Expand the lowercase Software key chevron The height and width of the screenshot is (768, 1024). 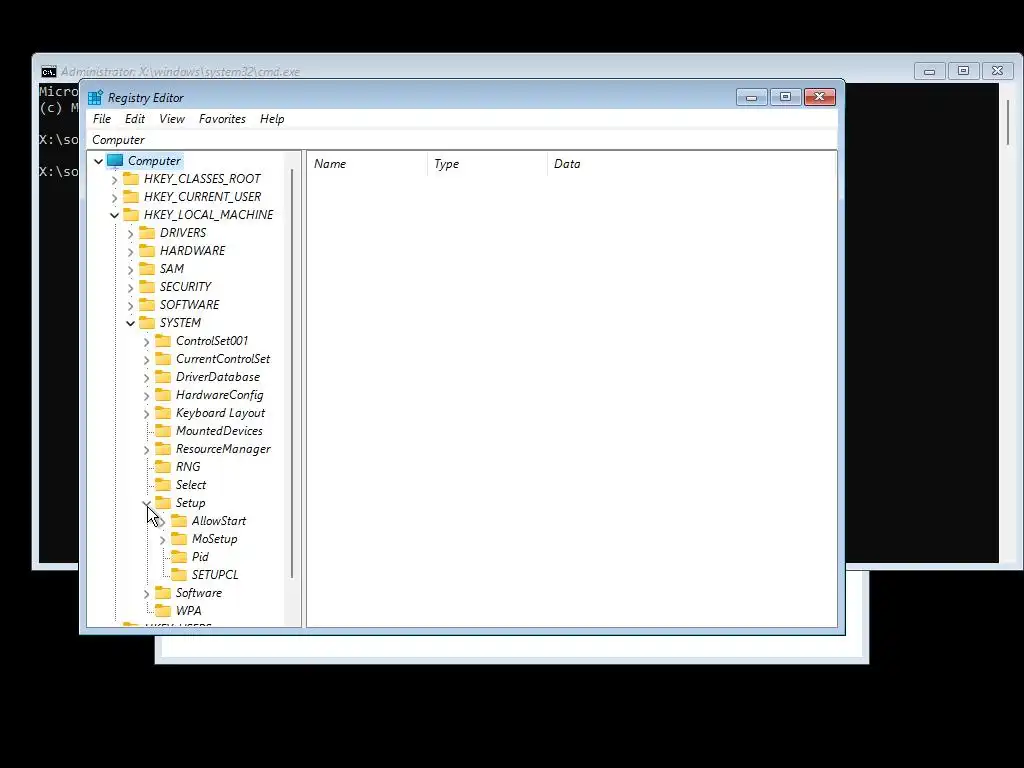(x=146, y=594)
